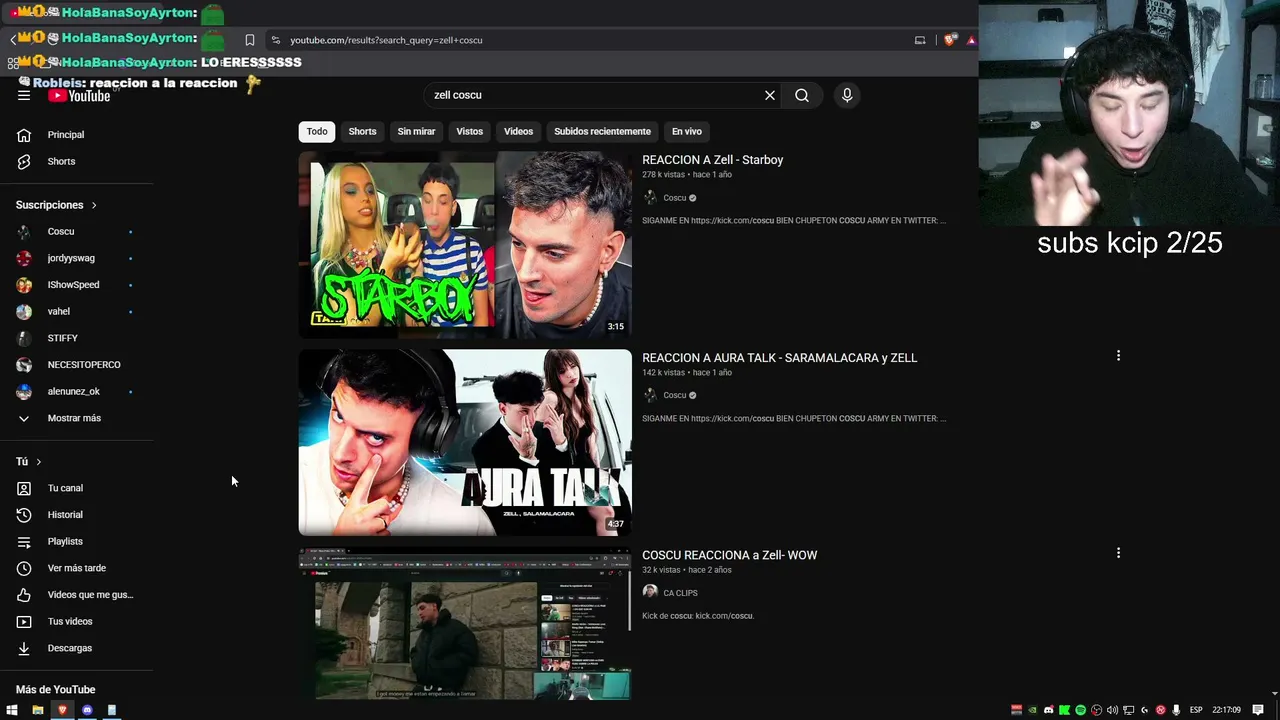The image size is (1280, 720).
Task: Open three-dot menu for AURA TALK video
Action: 1118,355
